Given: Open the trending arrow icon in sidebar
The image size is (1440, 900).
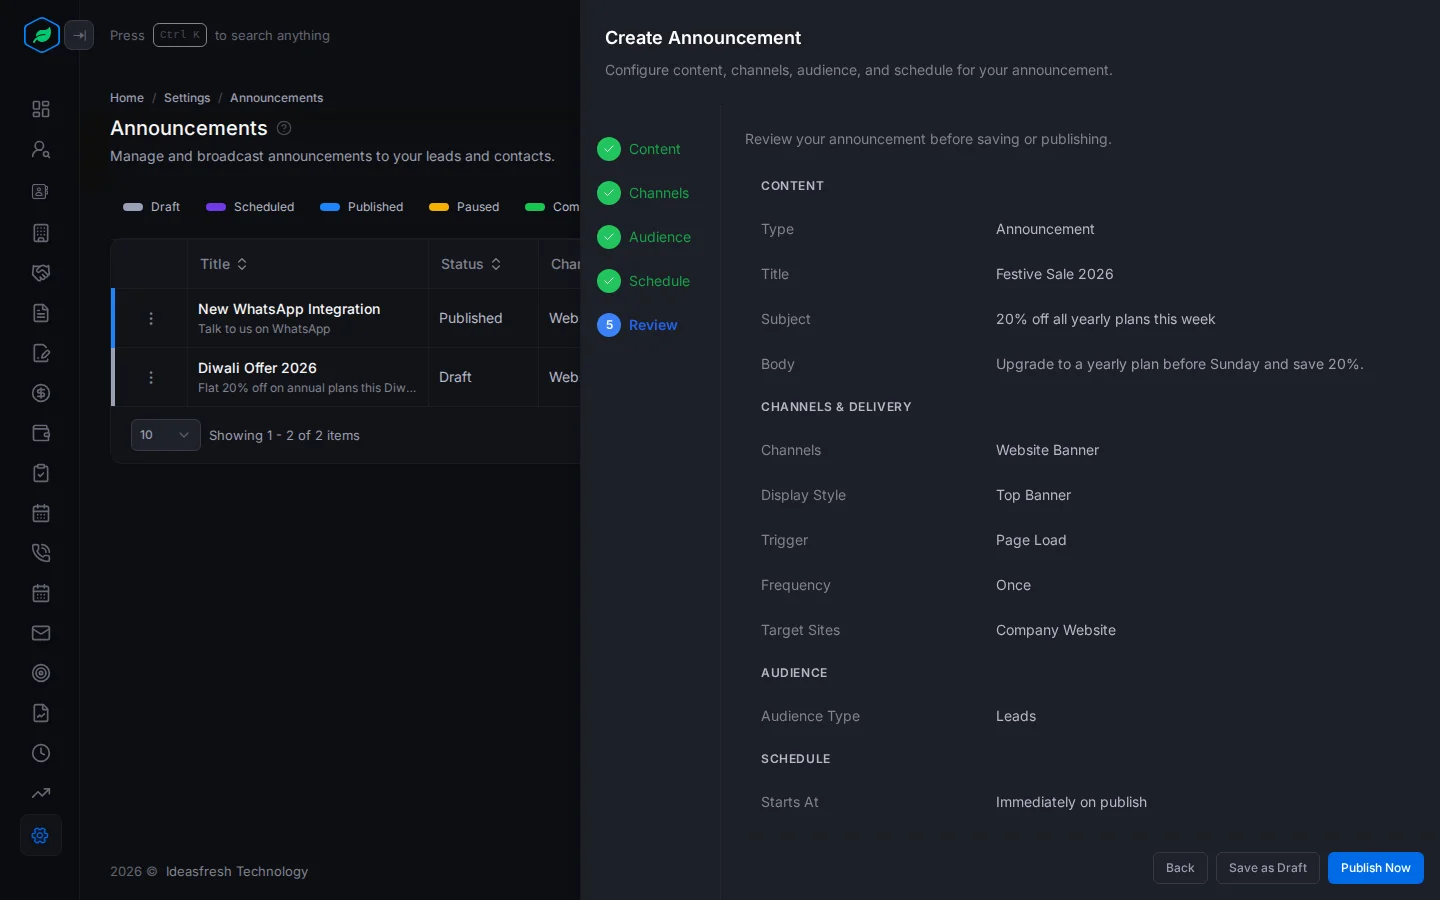Looking at the screenshot, I should (41, 793).
